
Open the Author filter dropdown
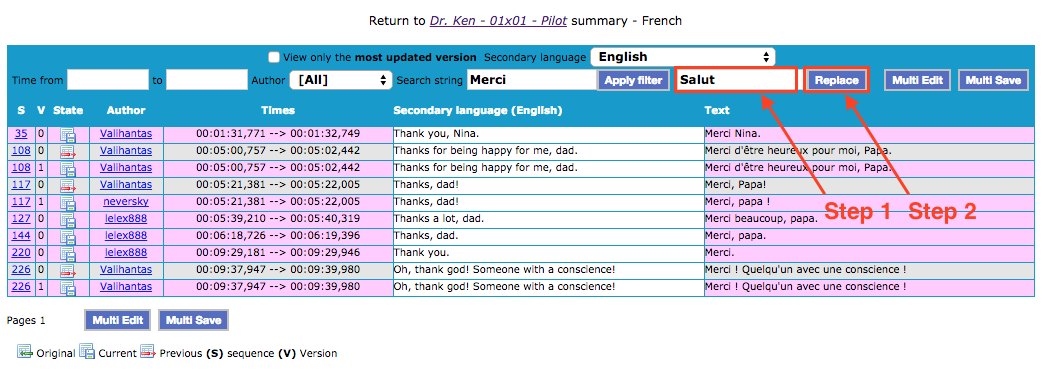(x=341, y=80)
